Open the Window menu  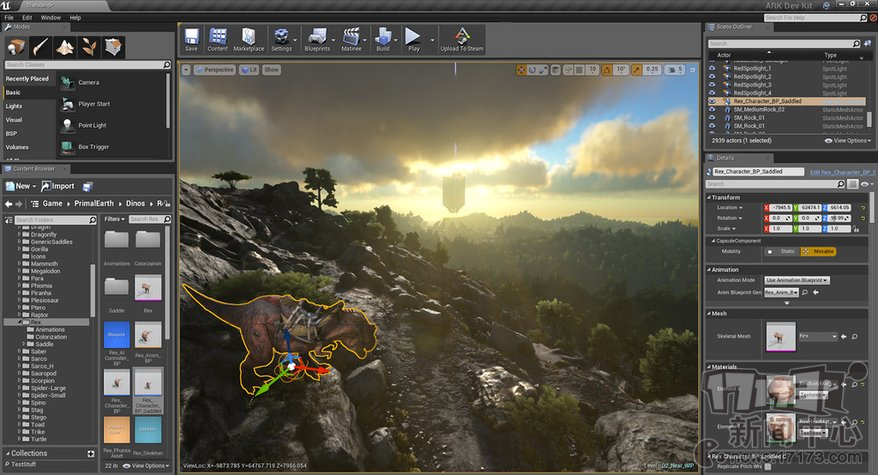50,17
